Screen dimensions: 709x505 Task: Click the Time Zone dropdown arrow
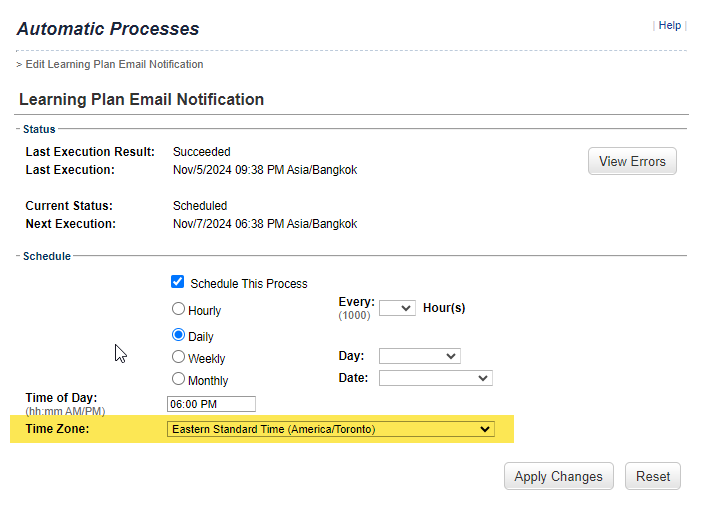pyautogui.click(x=485, y=429)
